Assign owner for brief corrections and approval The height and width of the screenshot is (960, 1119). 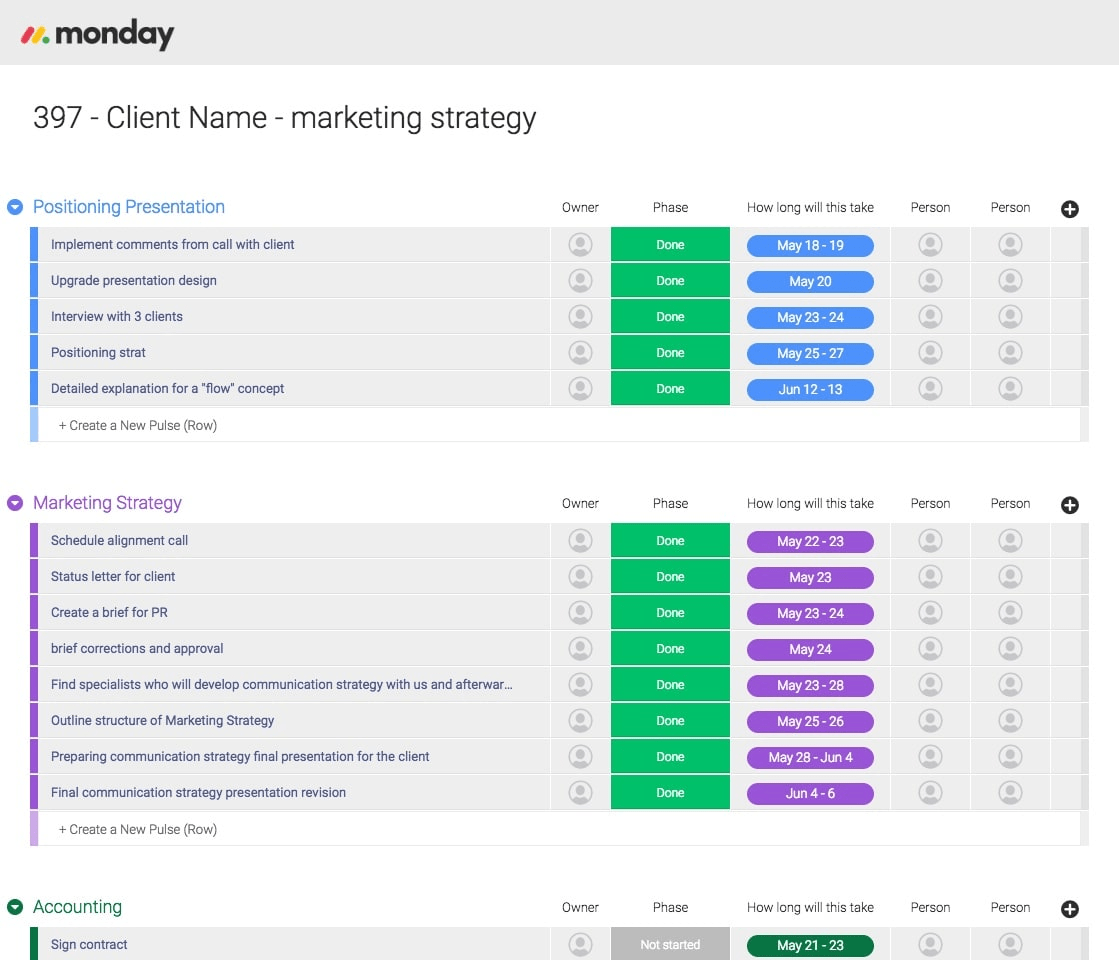pos(580,649)
